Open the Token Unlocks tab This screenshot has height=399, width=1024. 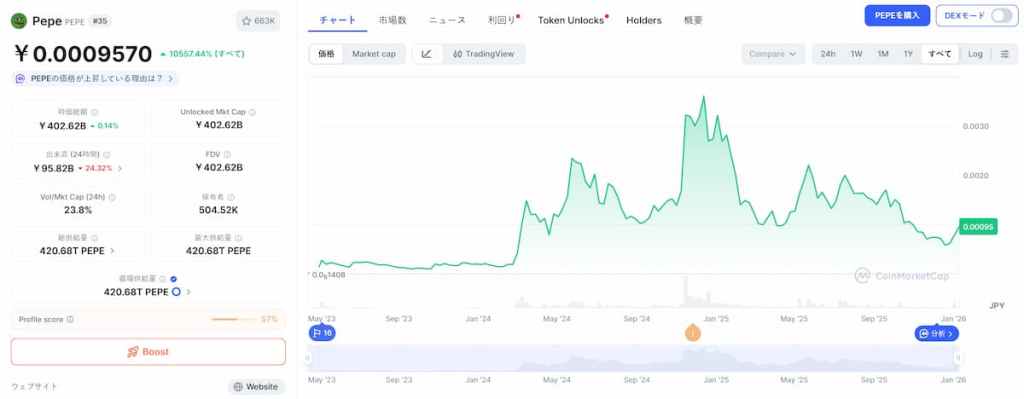[571, 20]
